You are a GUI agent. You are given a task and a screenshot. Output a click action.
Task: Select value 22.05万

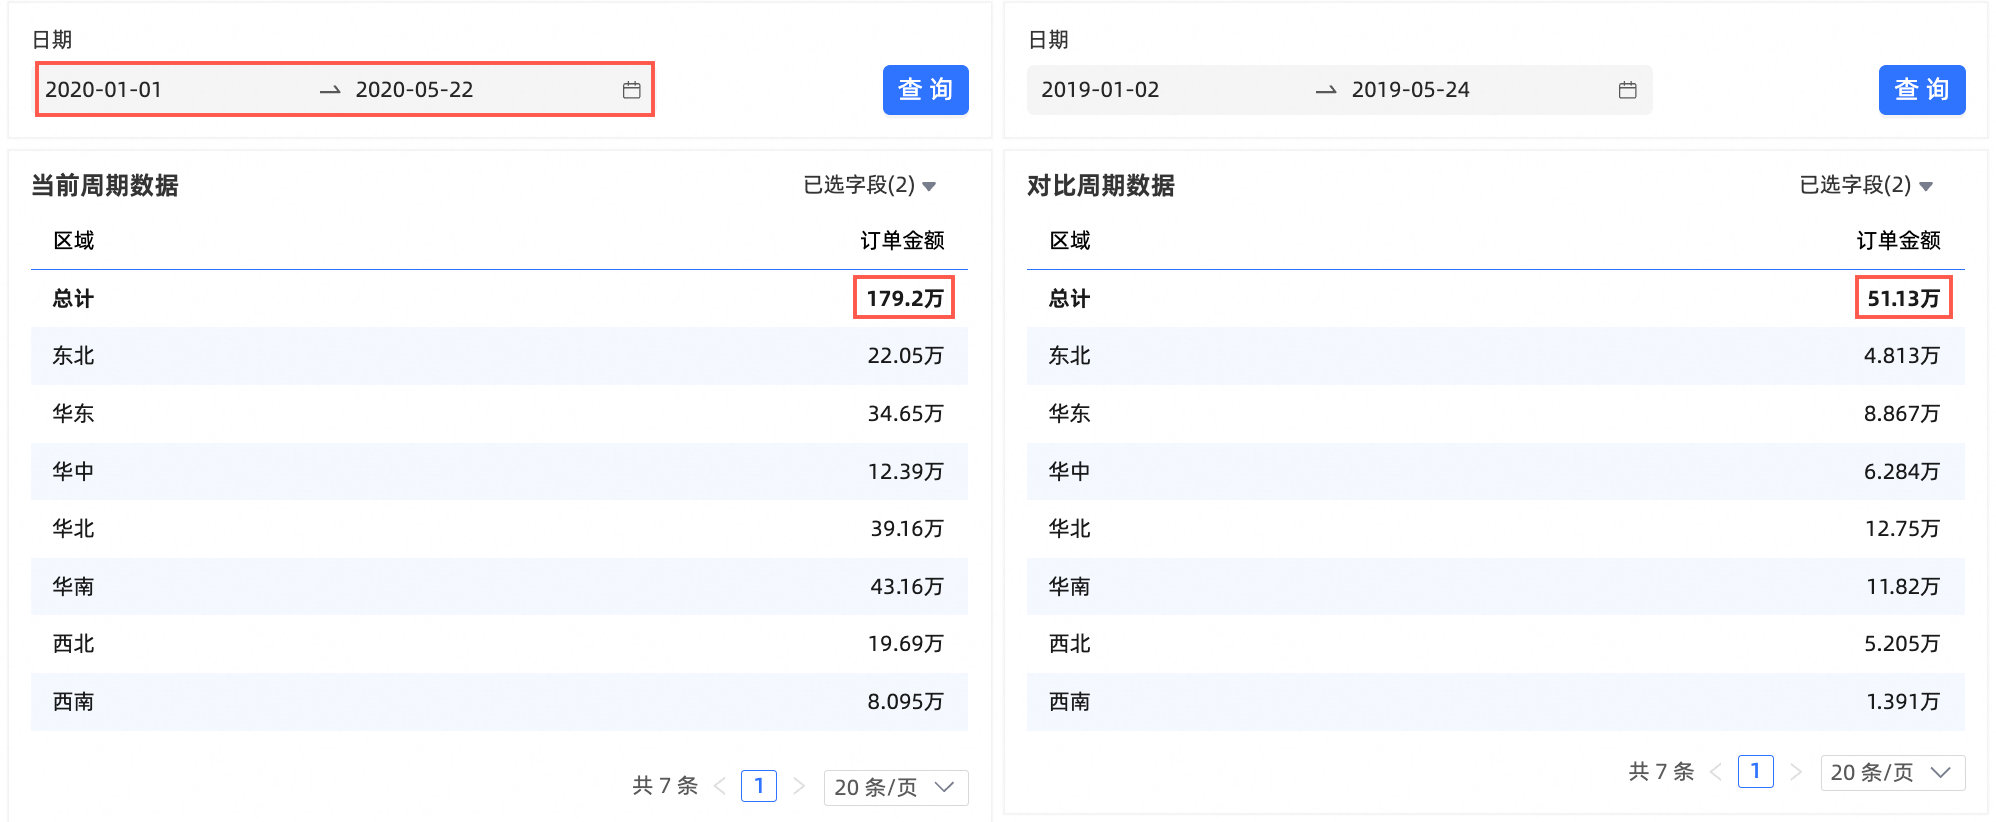[905, 356]
